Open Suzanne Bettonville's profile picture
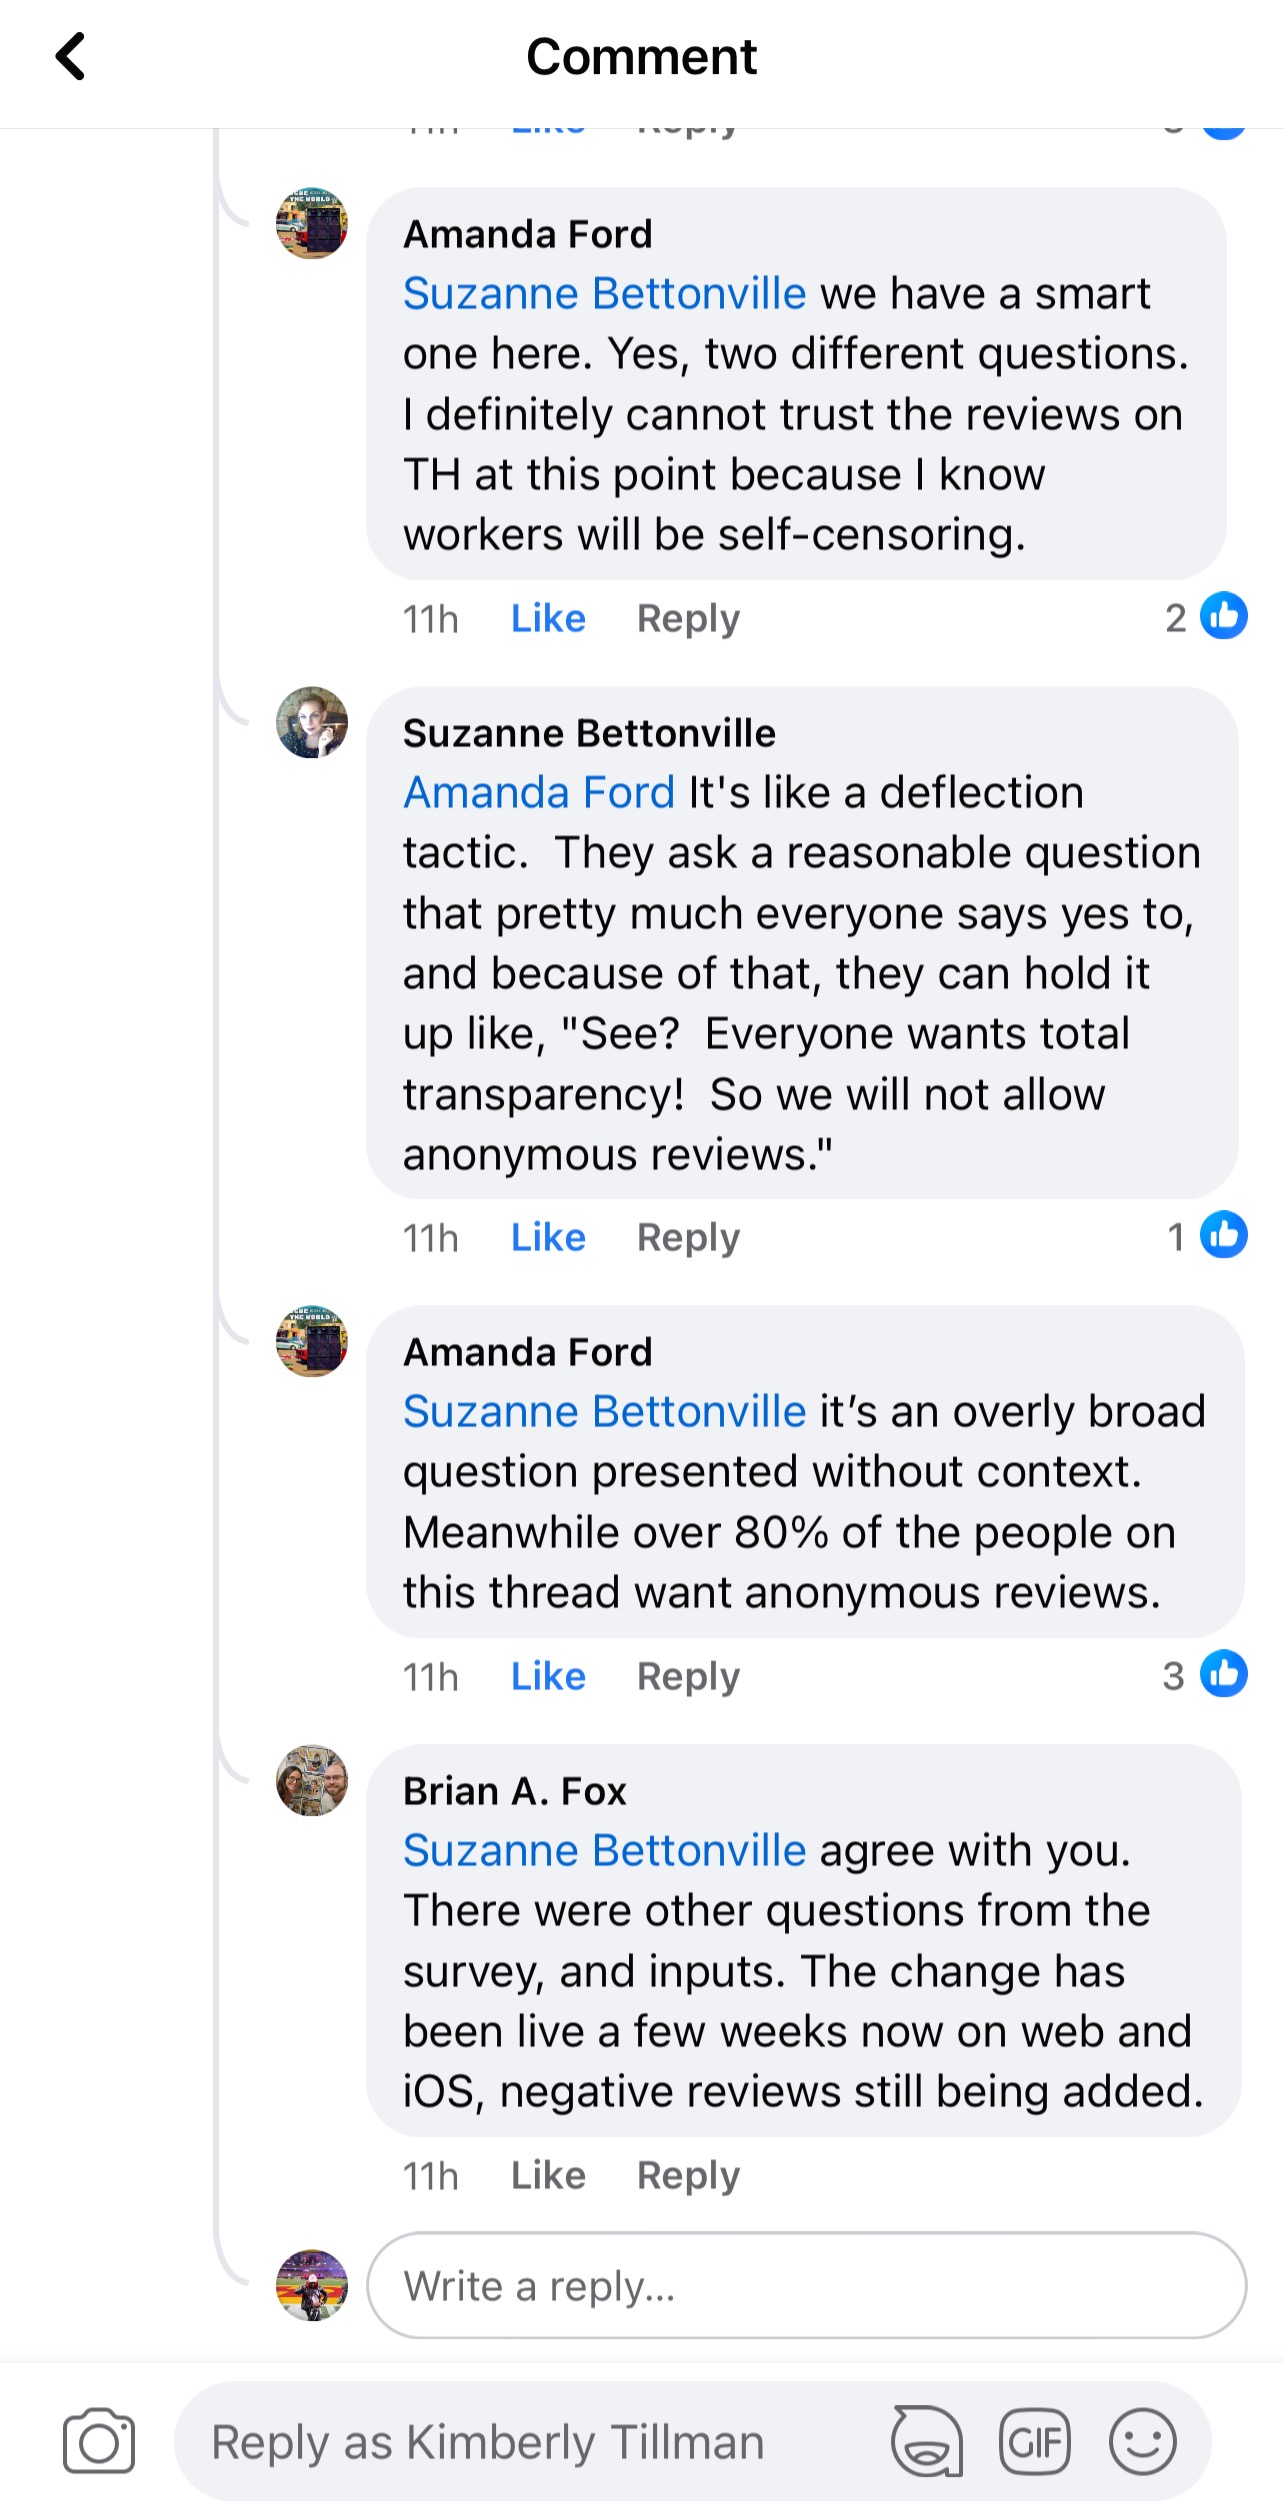The height and width of the screenshot is (2518, 1284). click(312, 722)
